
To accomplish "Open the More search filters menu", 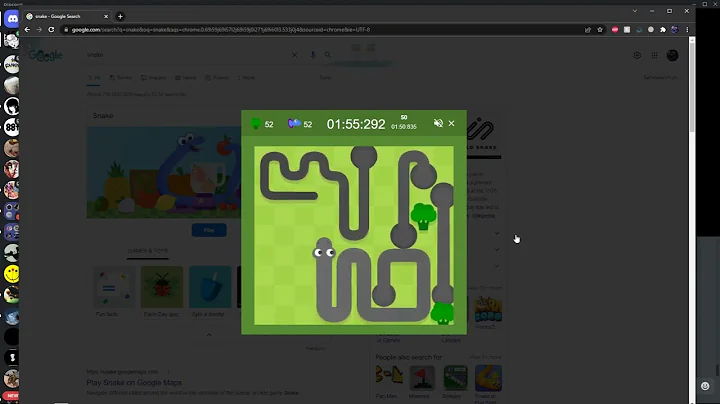I will 246,78.
